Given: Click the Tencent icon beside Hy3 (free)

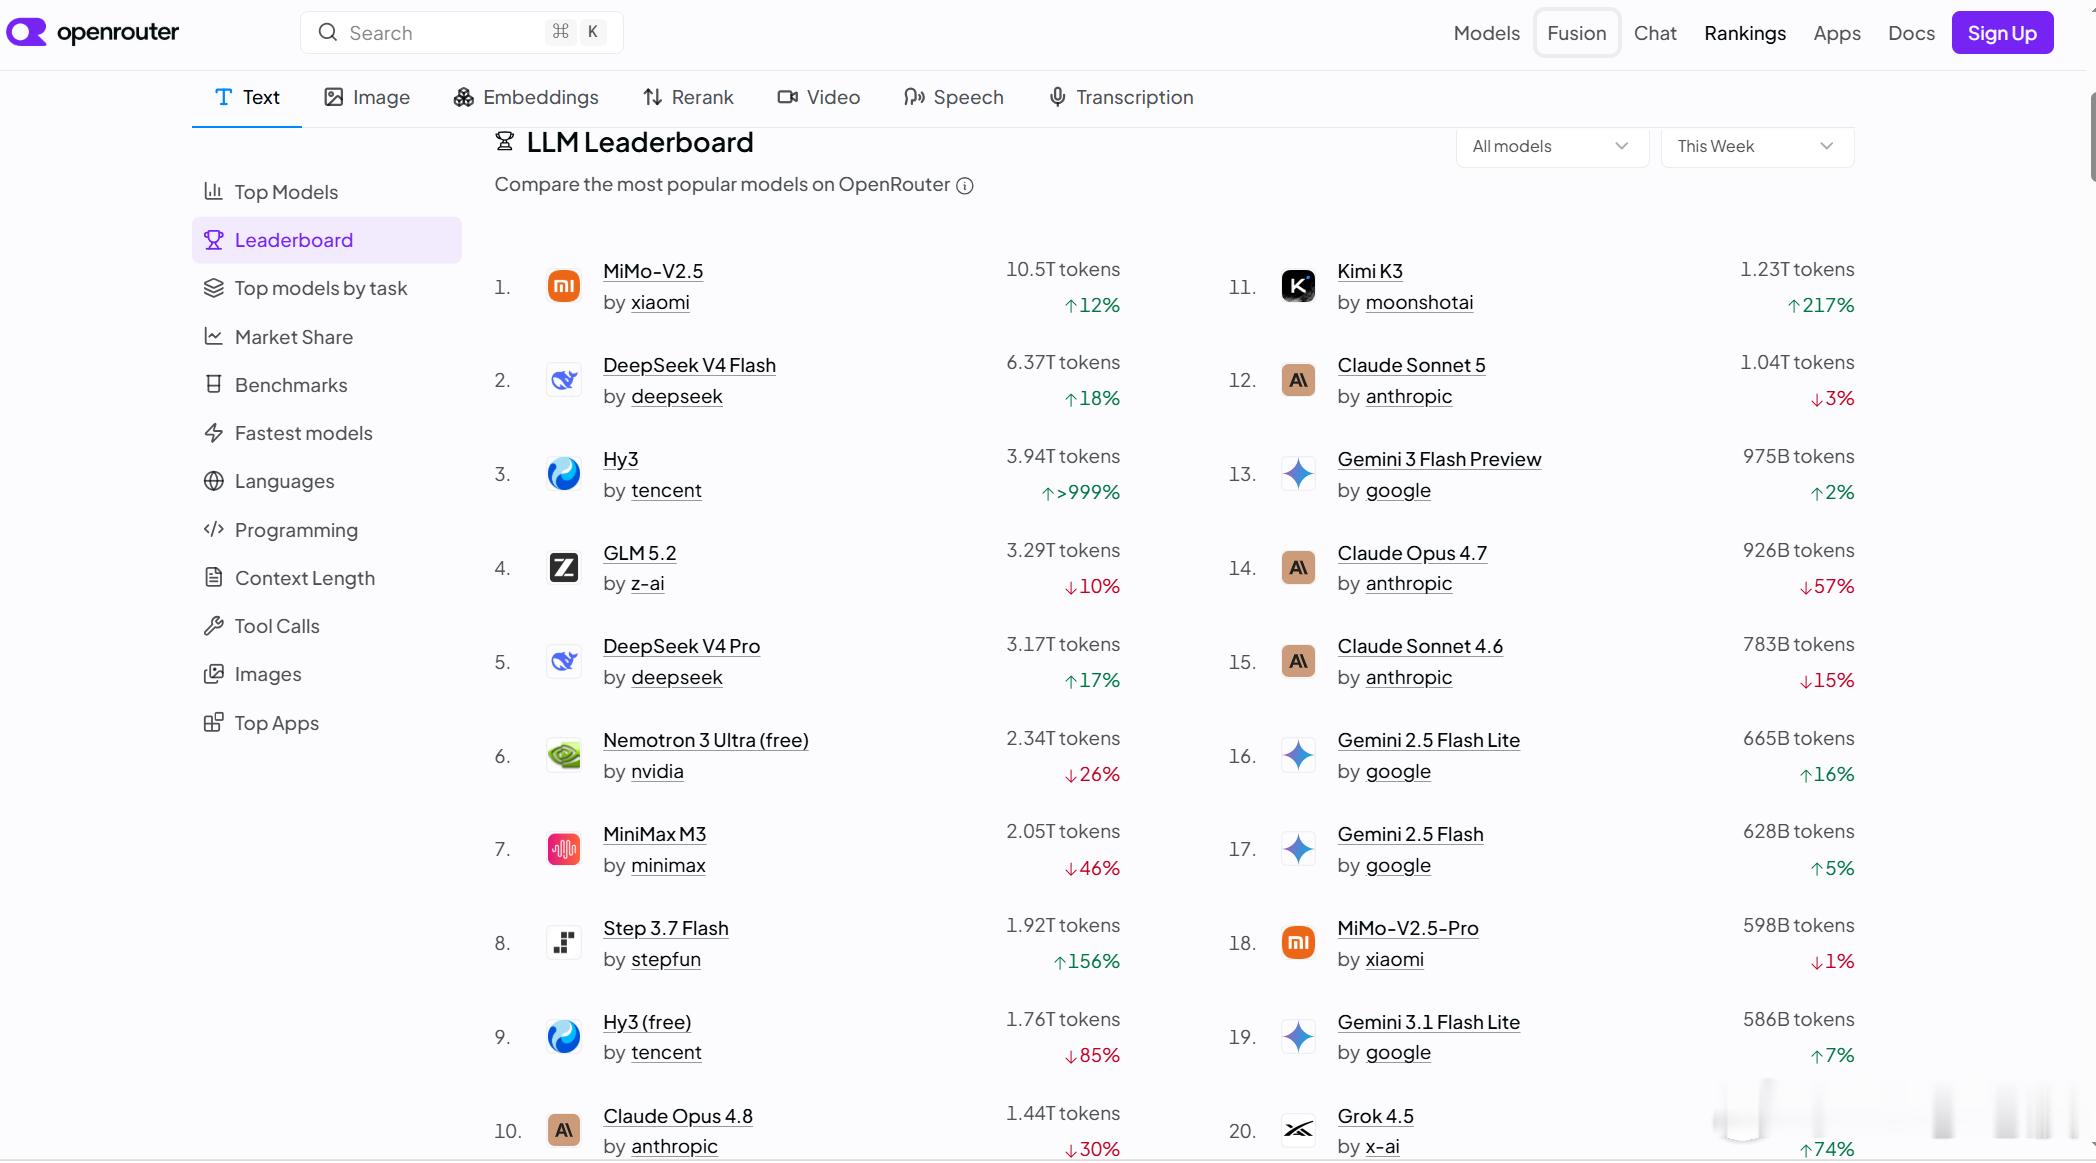Looking at the screenshot, I should [x=564, y=1037].
